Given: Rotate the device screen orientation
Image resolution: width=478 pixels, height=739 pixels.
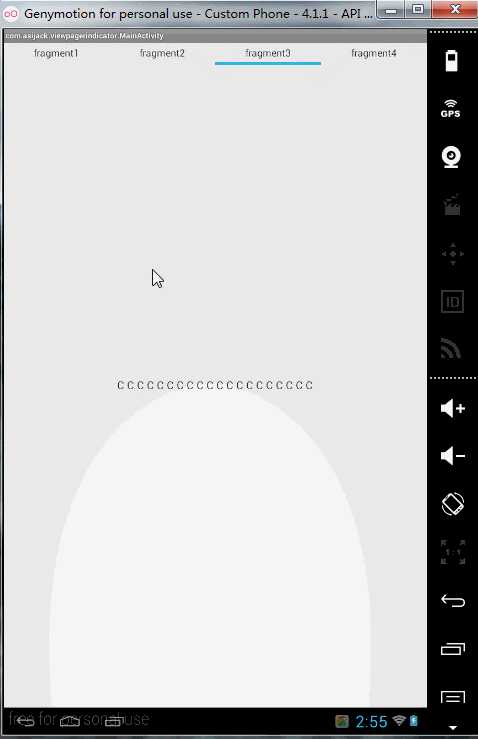Looking at the screenshot, I should pos(453,504).
